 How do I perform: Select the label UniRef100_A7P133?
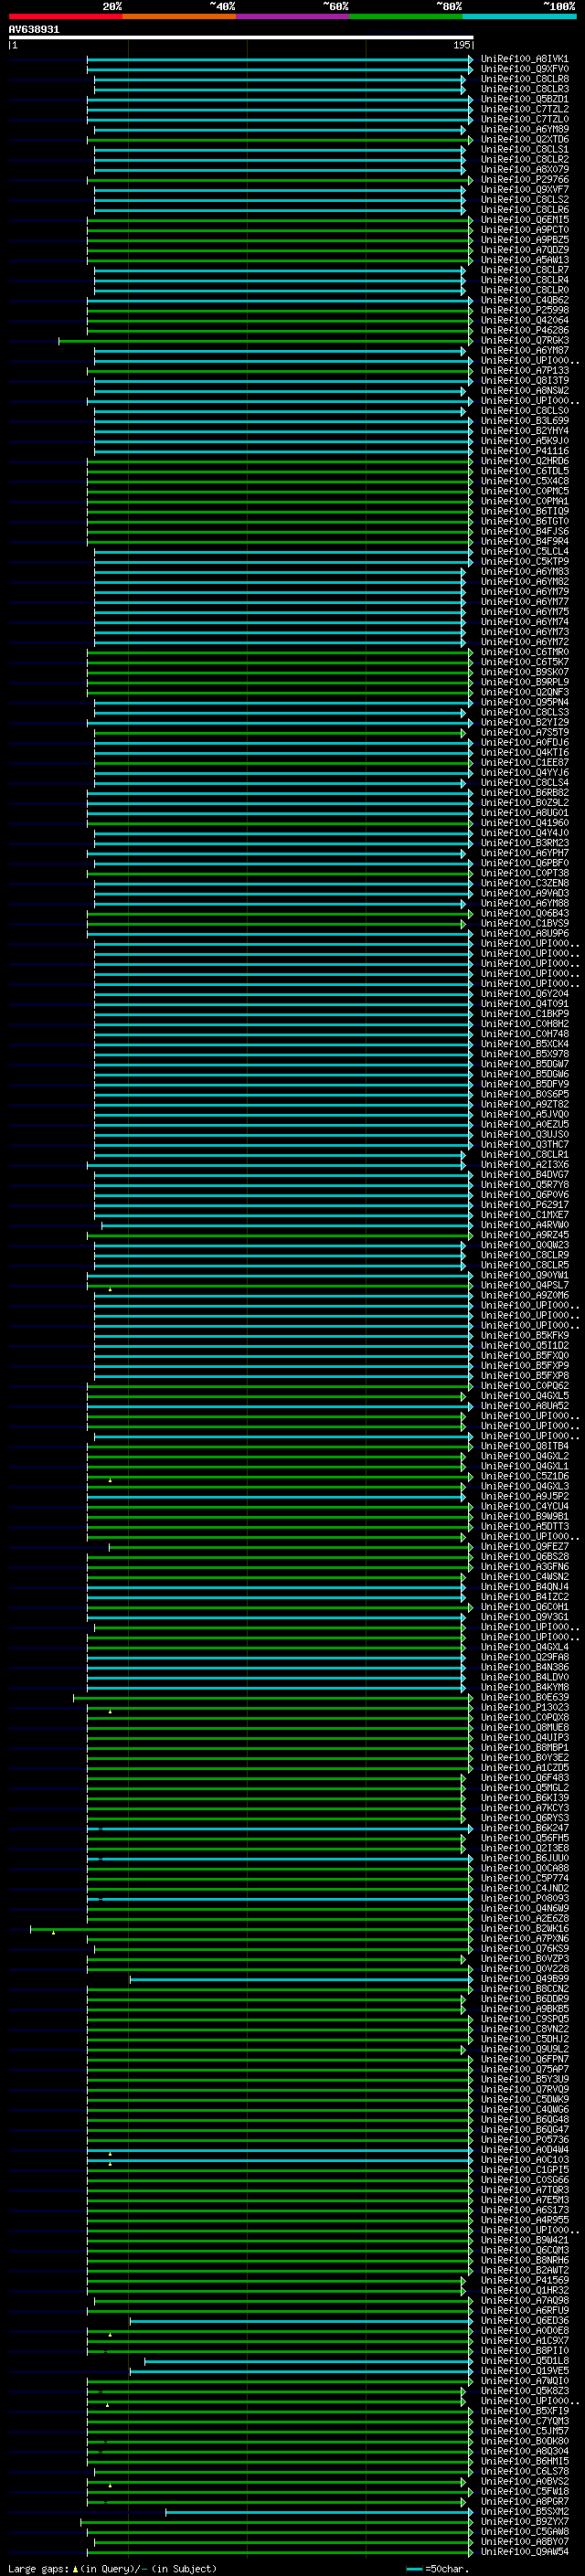[x=524, y=370]
